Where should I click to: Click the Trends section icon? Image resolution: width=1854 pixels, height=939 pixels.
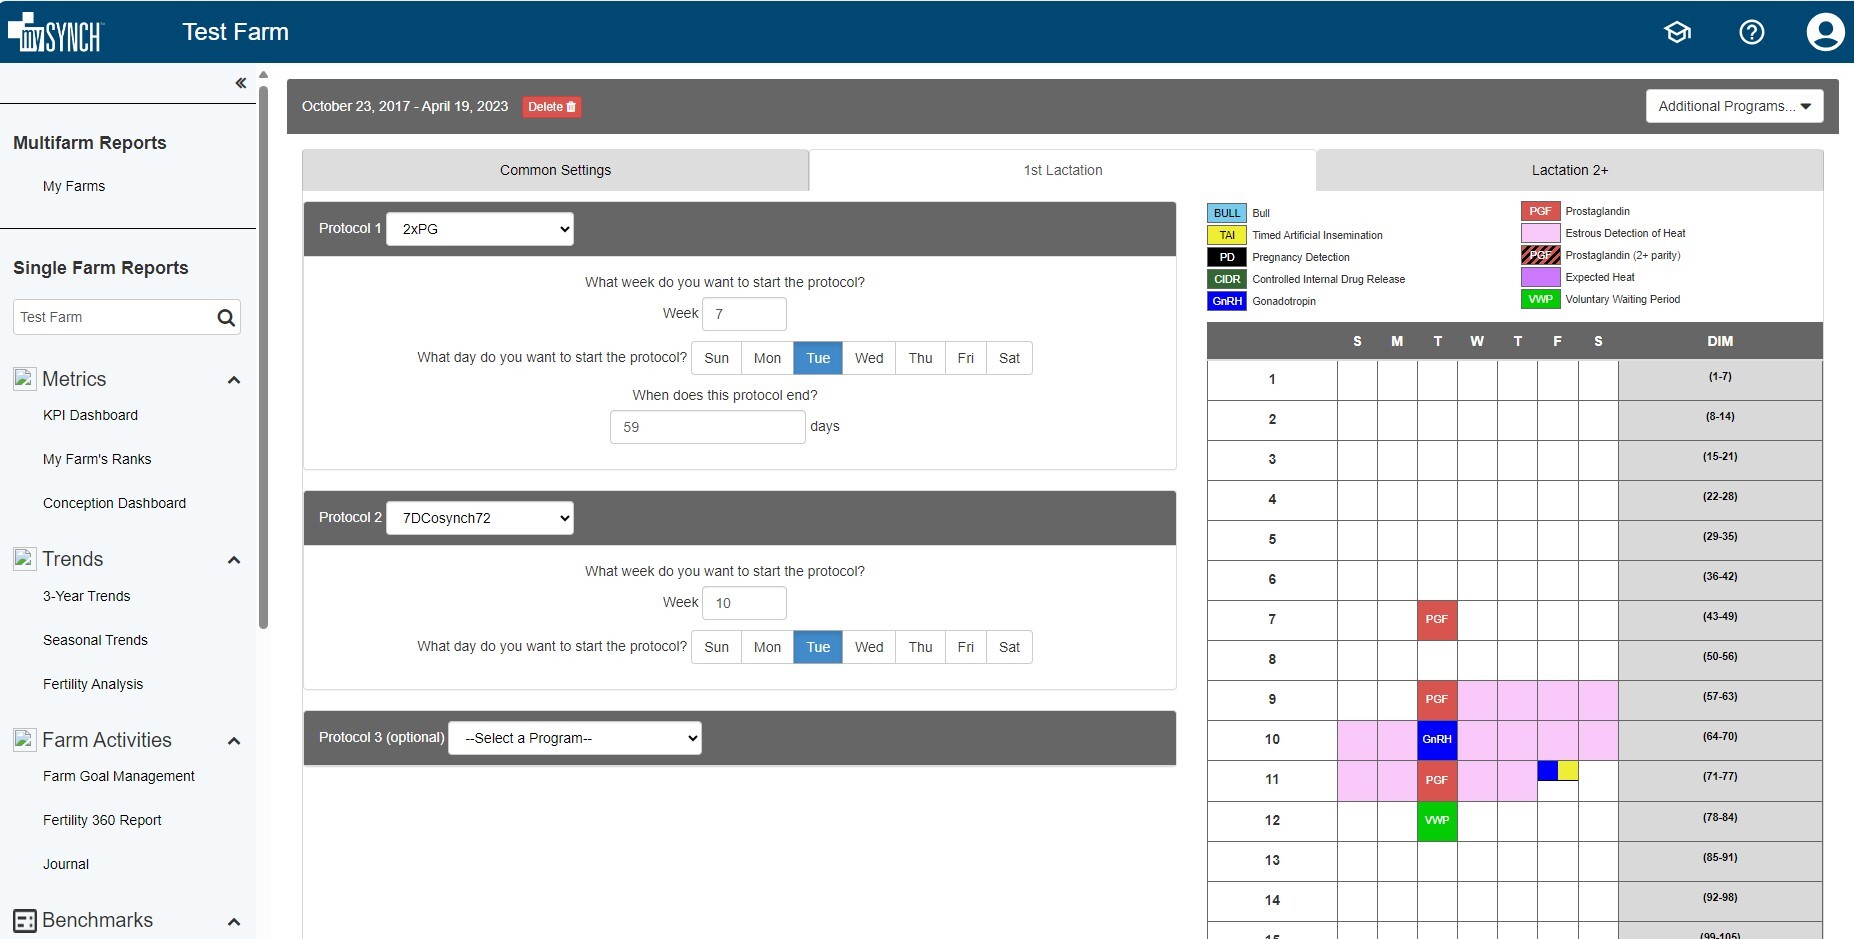[x=24, y=559]
